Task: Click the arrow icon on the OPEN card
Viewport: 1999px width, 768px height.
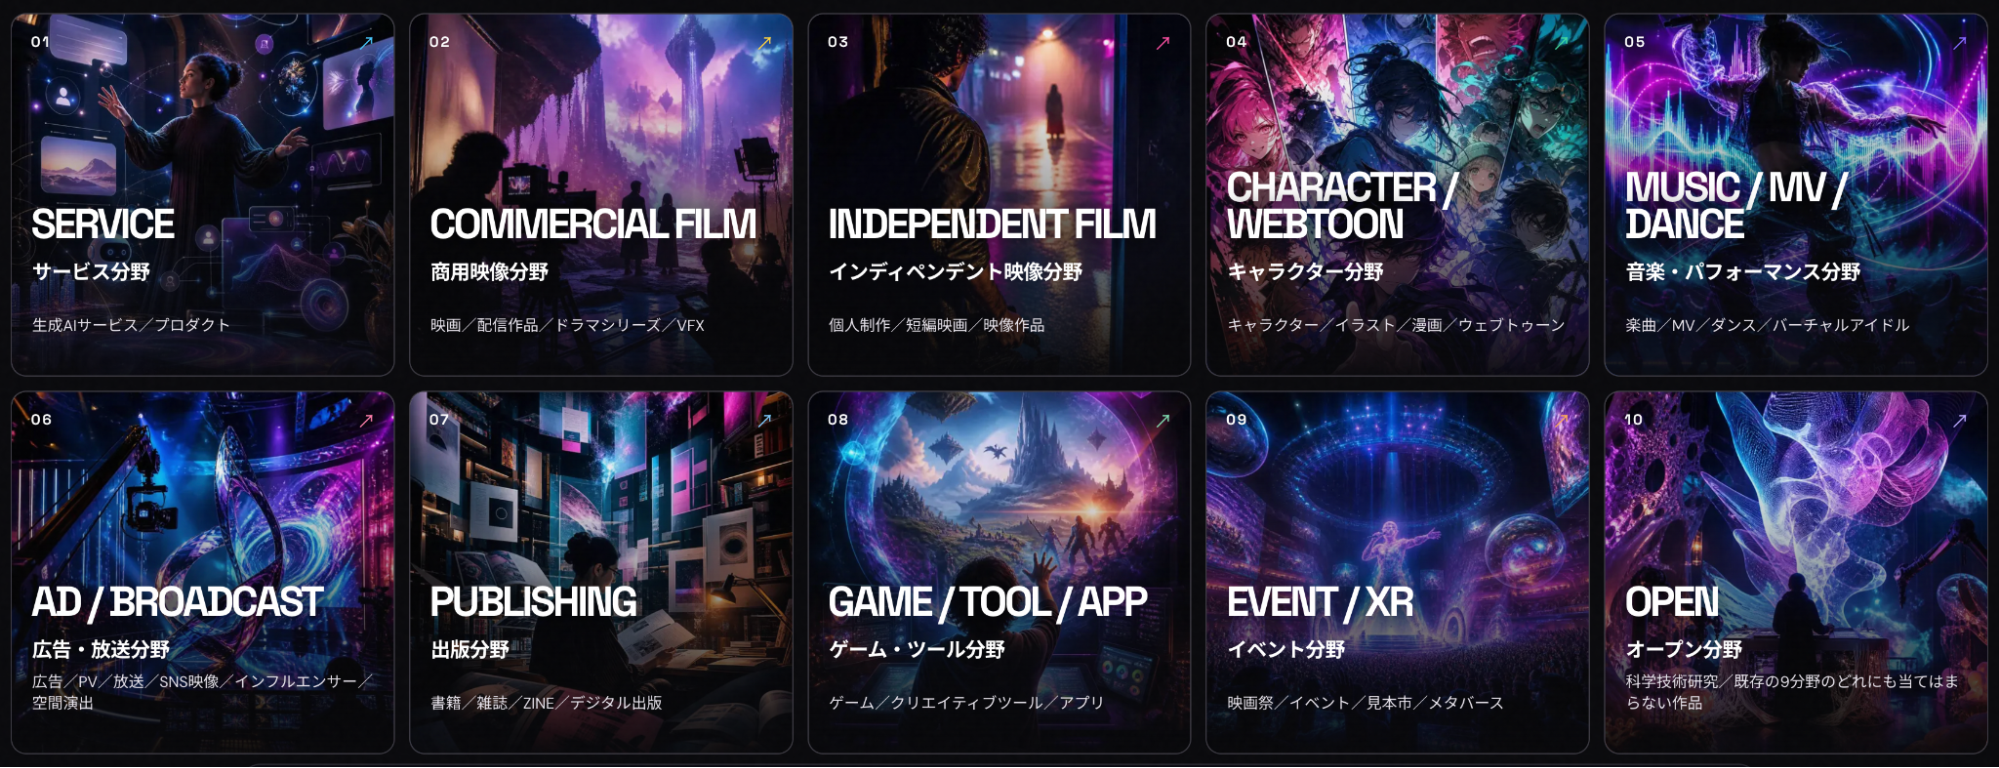Action: click(x=1960, y=420)
